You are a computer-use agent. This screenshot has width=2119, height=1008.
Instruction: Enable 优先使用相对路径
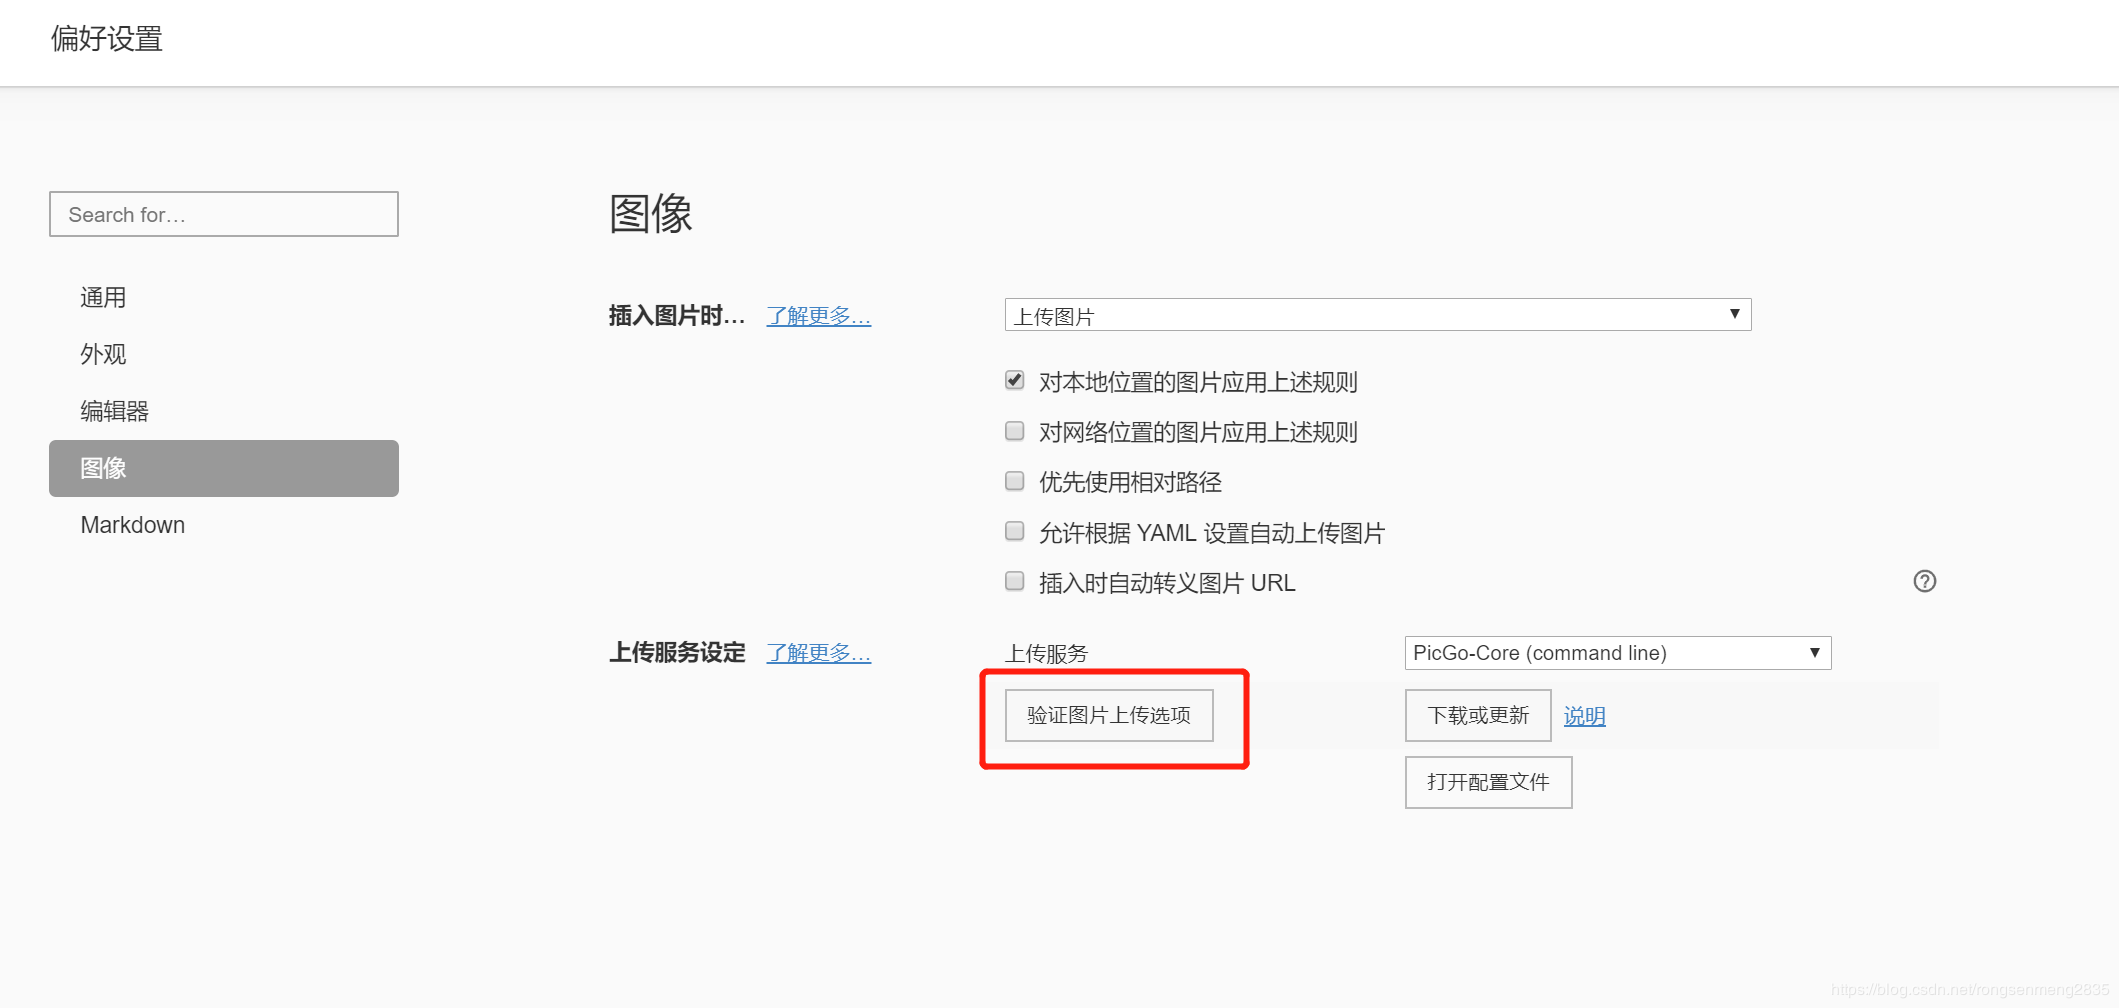[x=1014, y=480]
